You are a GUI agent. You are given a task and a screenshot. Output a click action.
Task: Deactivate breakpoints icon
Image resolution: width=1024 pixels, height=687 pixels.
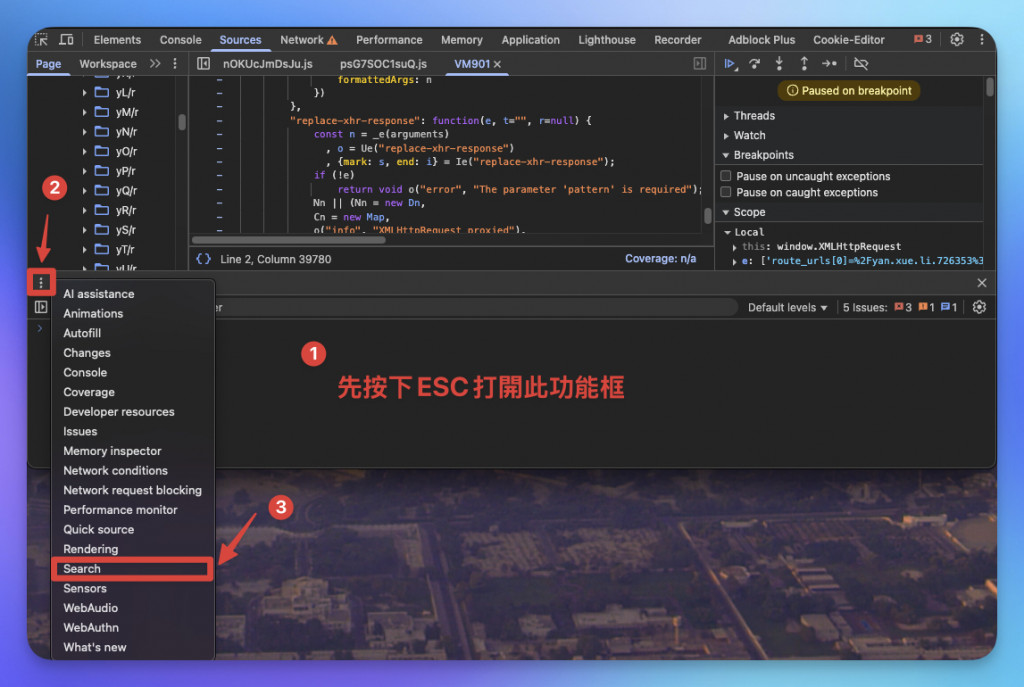[x=861, y=63]
